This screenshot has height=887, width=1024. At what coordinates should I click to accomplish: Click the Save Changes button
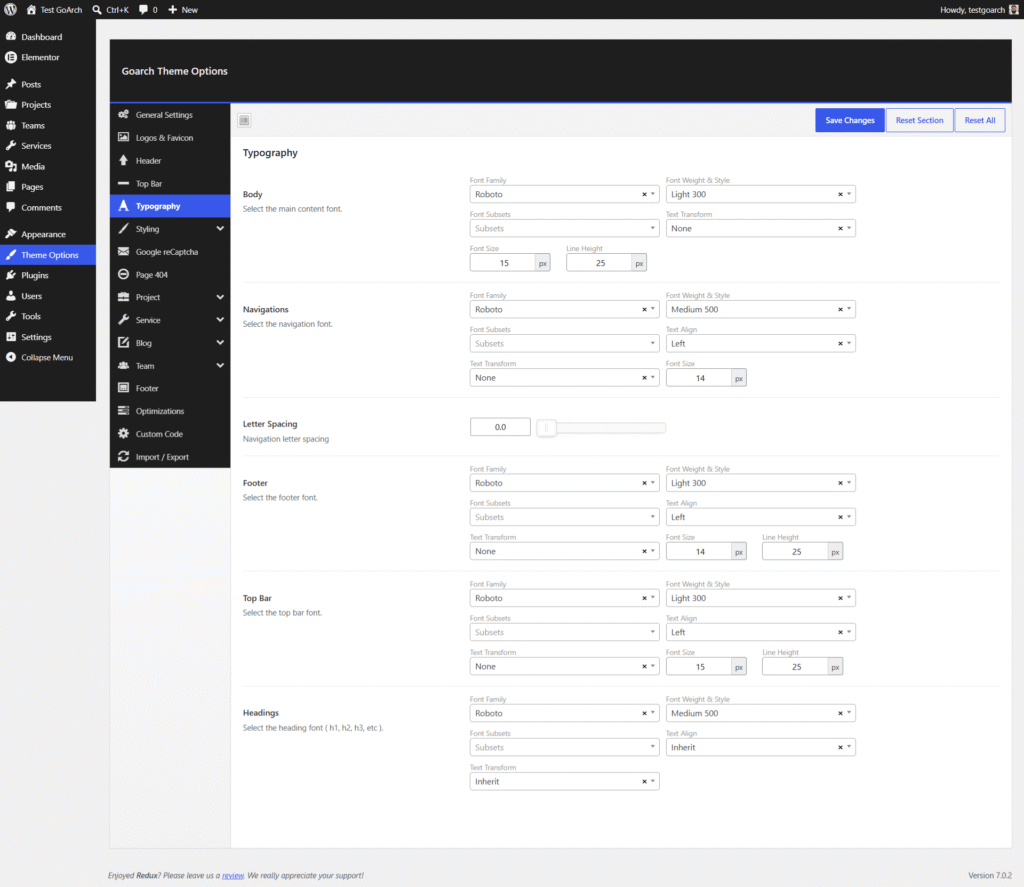click(x=850, y=120)
